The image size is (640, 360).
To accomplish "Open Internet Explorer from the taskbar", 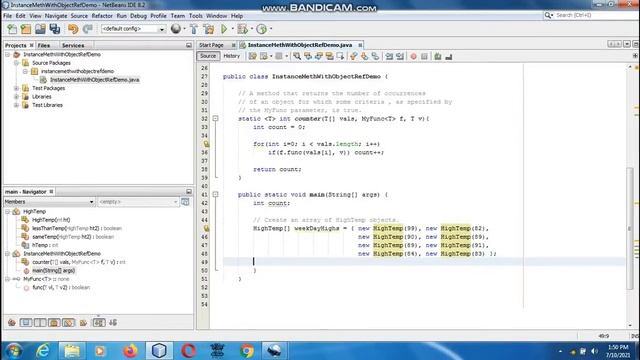I will tap(43, 351).
